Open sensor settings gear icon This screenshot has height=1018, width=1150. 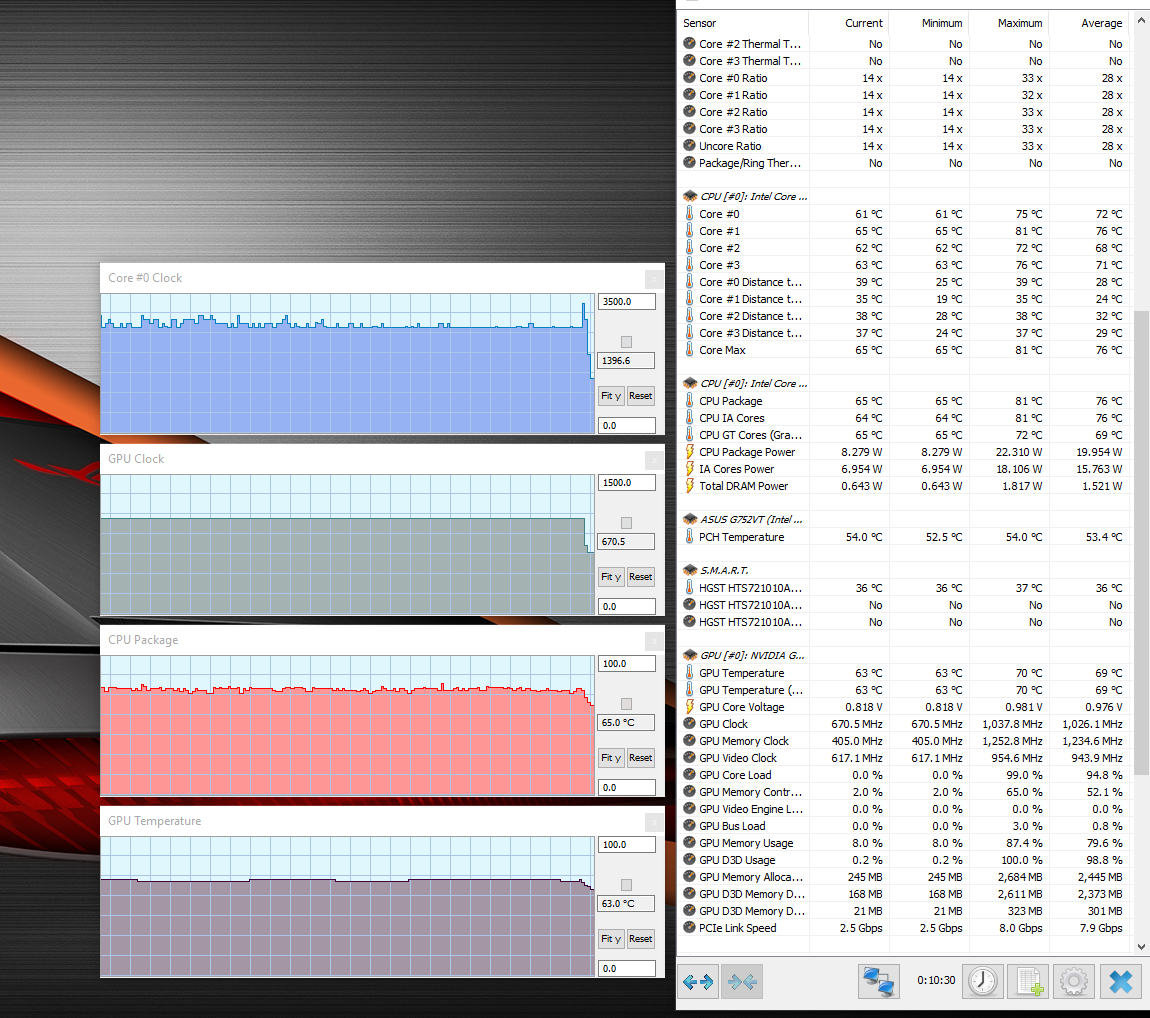pyautogui.click(x=1074, y=981)
